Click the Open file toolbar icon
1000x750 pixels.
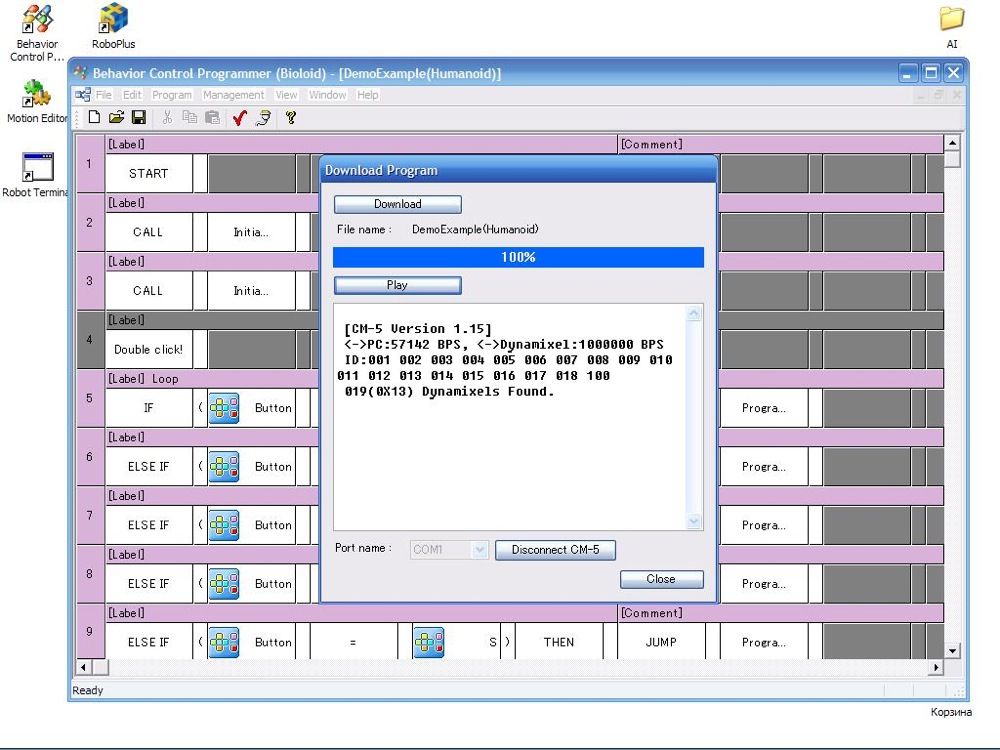pos(116,117)
